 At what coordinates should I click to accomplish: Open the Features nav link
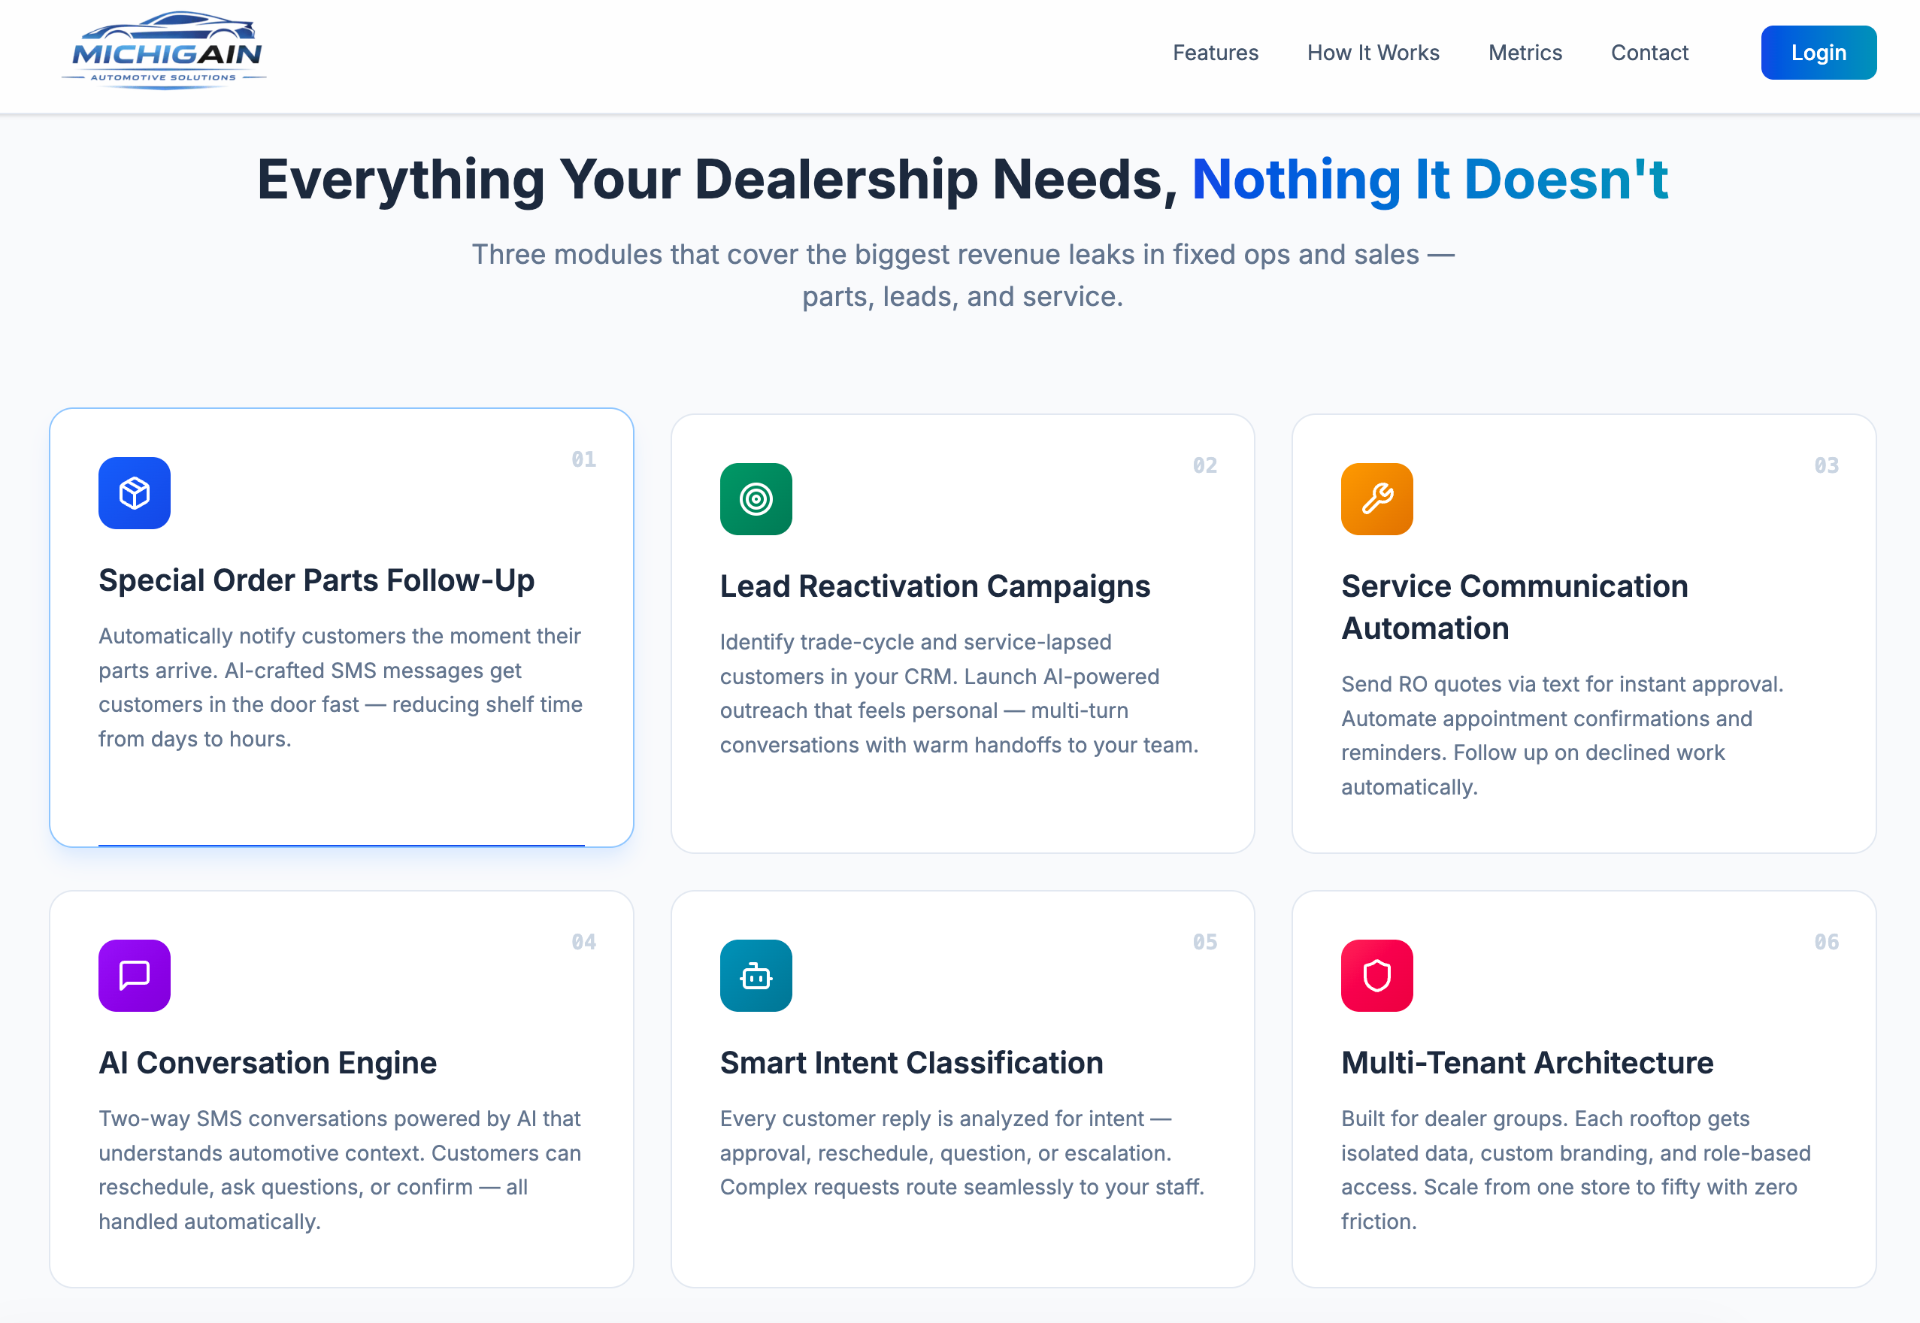click(x=1215, y=53)
